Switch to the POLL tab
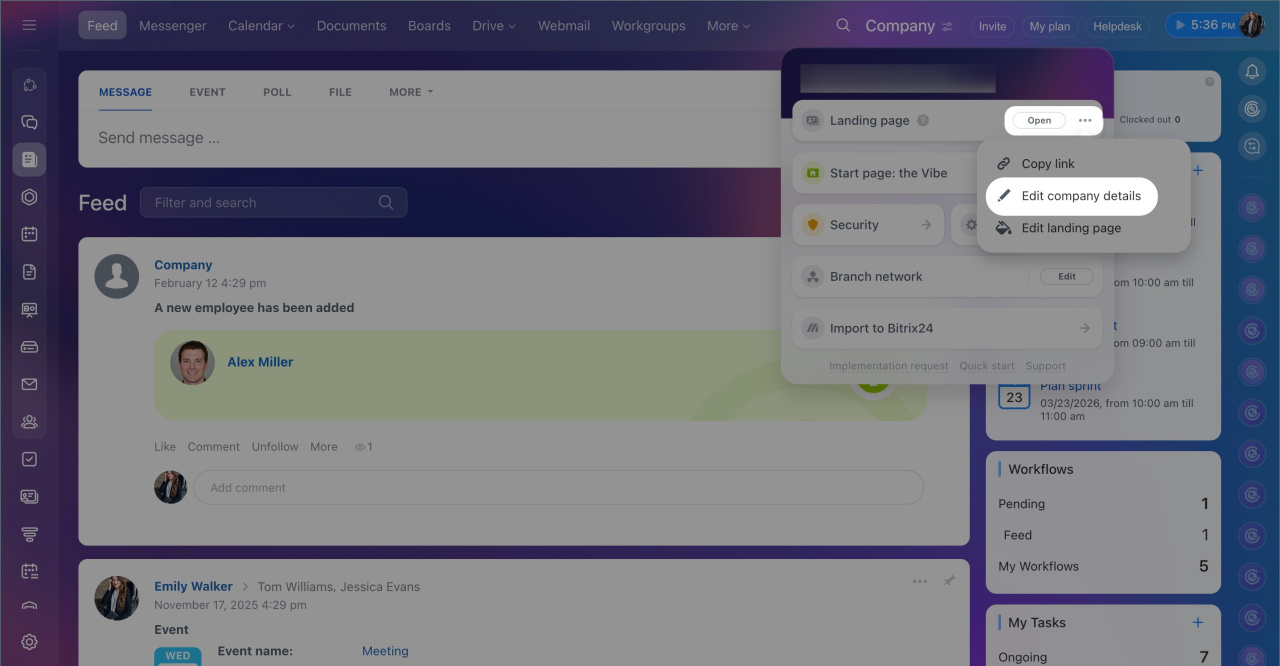 click(277, 92)
